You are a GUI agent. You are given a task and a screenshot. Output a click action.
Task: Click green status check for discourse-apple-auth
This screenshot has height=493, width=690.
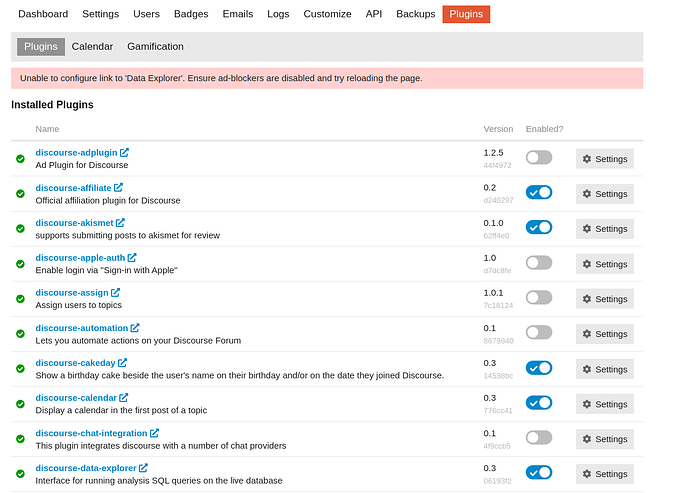(20, 264)
